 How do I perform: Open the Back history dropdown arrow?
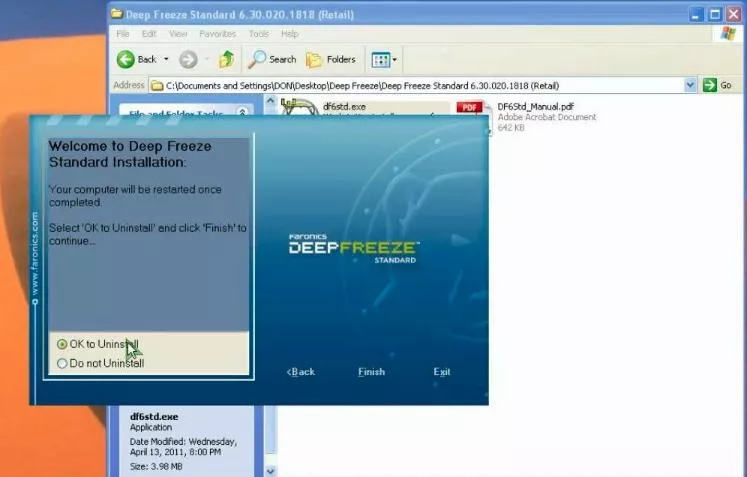click(166, 59)
